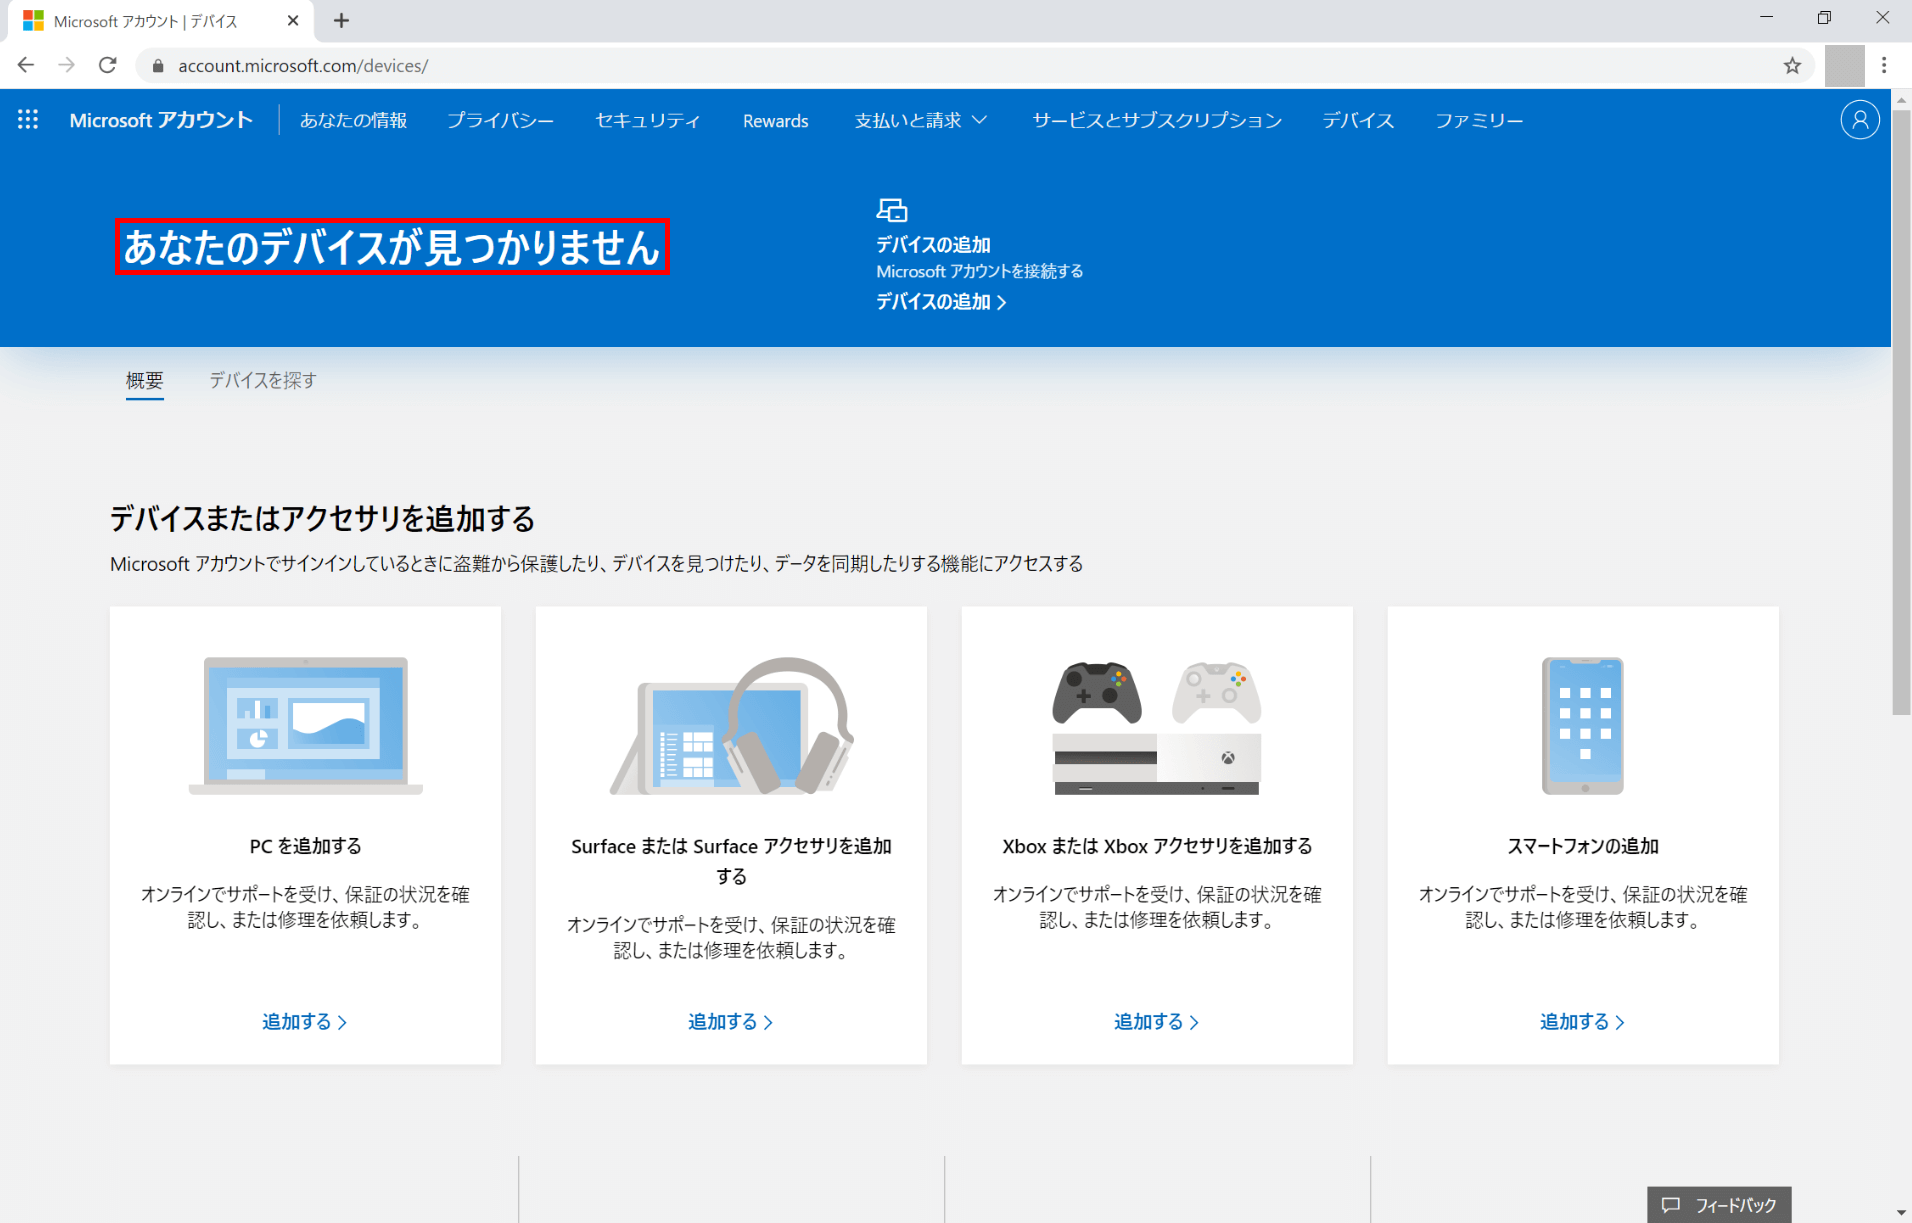Click 追加する under Xbox card
The width and height of the screenshot is (1912, 1223).
click(x=1156, y=1022)
